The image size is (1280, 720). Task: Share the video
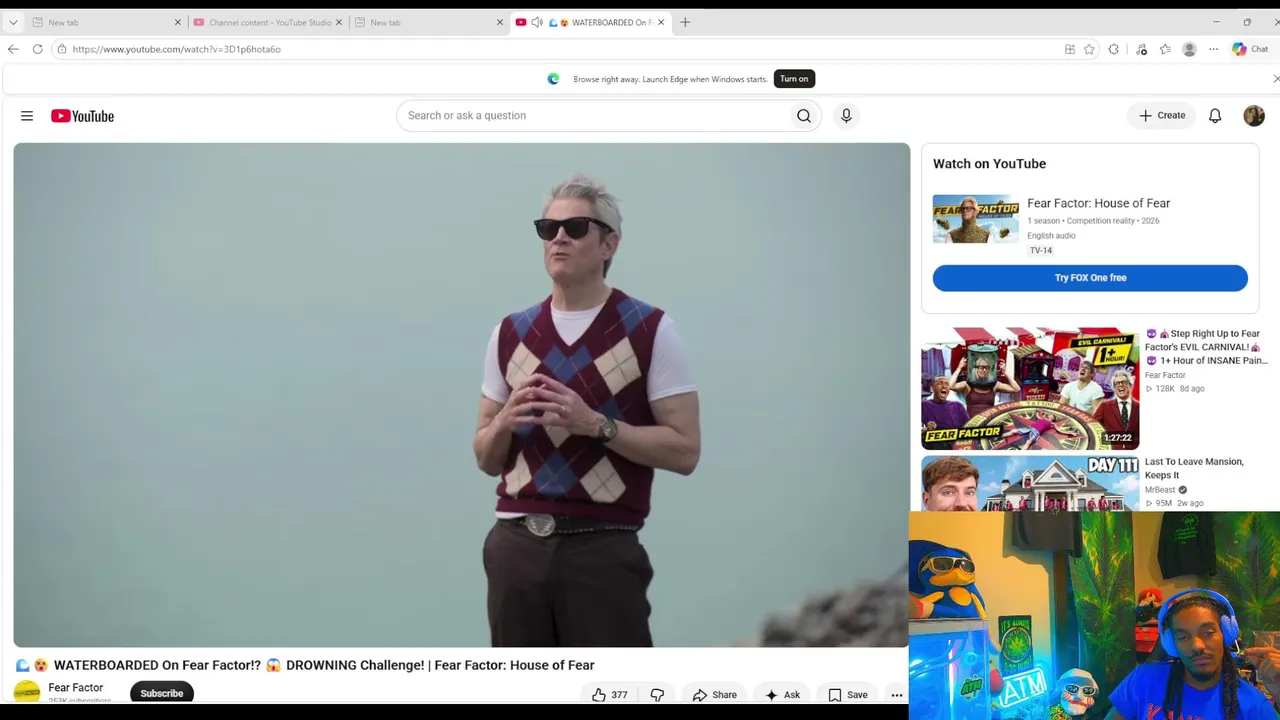click(x=715, y=695)
